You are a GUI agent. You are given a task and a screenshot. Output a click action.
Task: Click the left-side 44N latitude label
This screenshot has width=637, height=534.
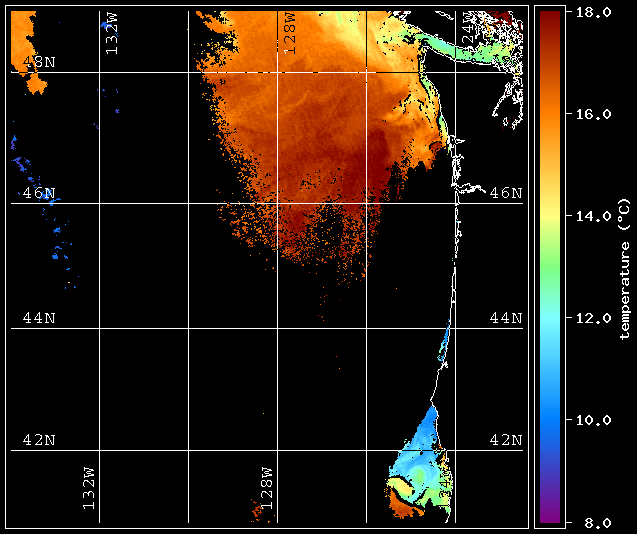pyautogui.click(x=39, y=318)
